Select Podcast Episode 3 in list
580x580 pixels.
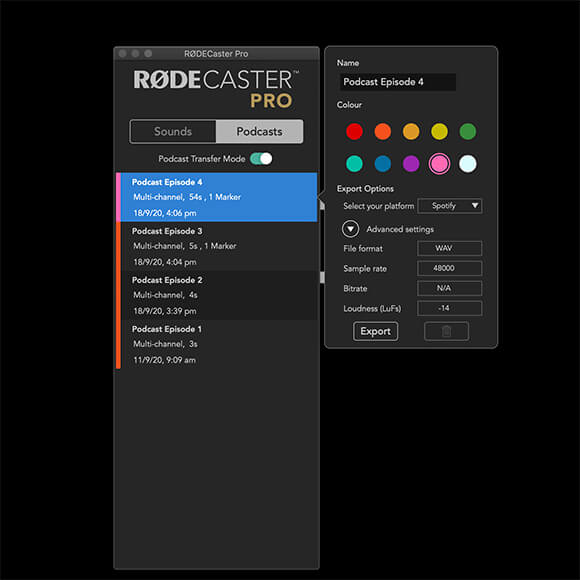pos(217,246)
